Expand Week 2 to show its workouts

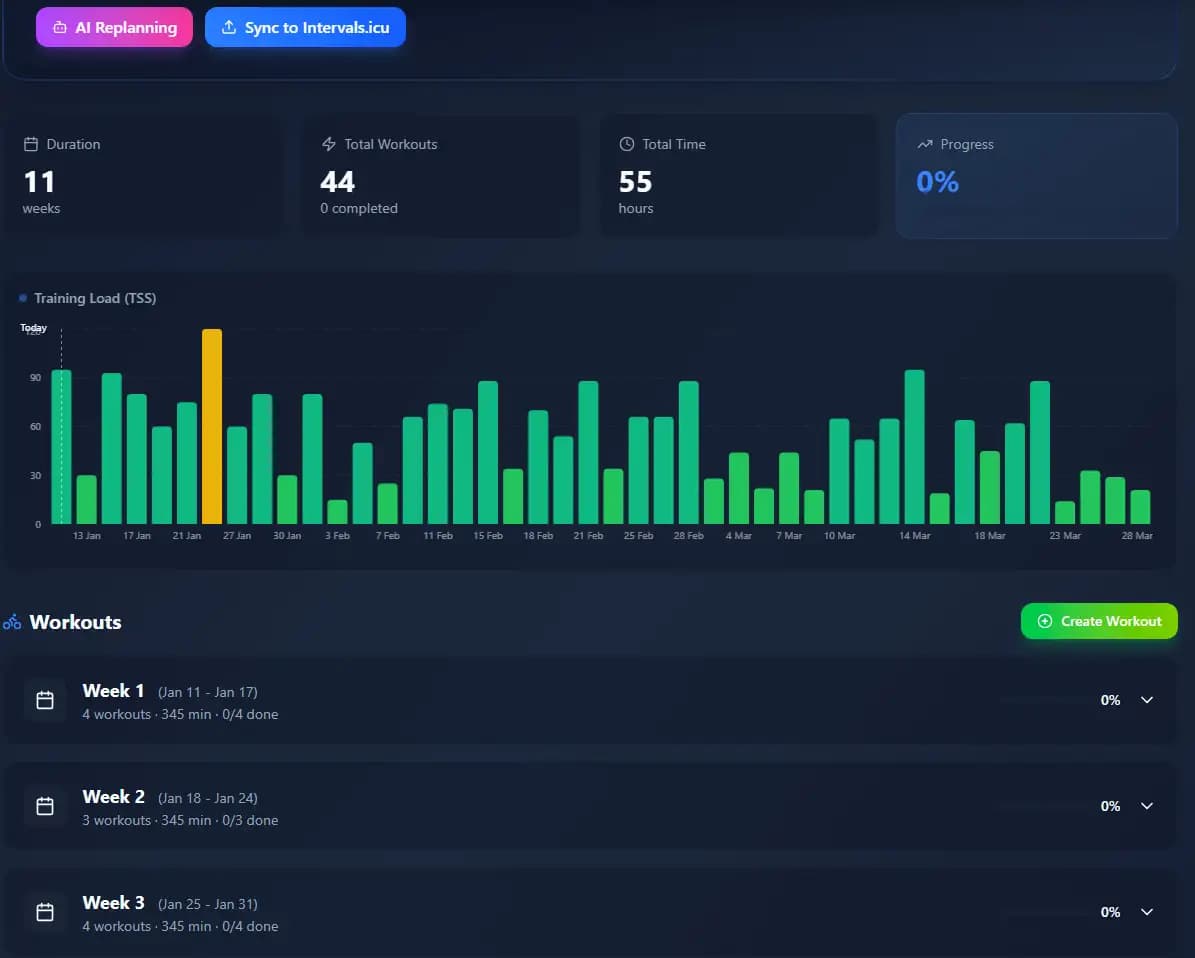1146,806
